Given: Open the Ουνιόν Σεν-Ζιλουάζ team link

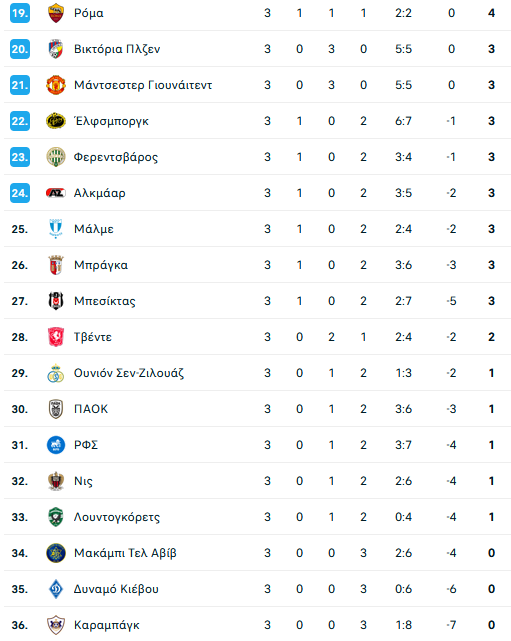Looking at the screenshot, I should point(129,373).
